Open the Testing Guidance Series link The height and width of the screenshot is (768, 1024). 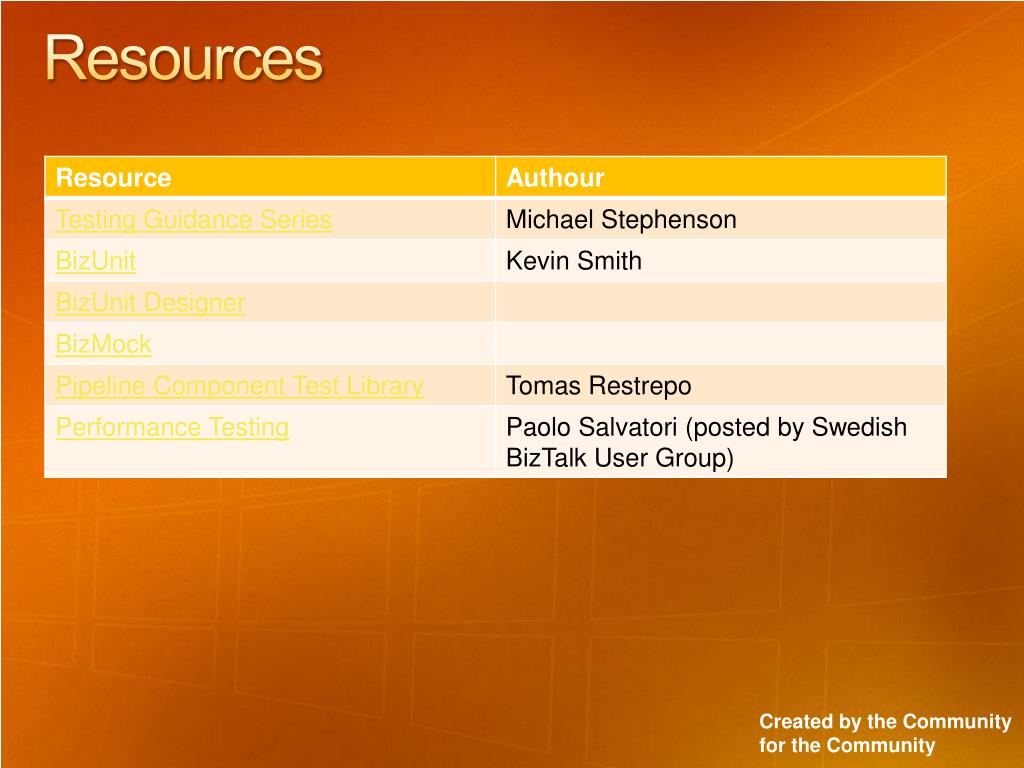click(193, 220)
